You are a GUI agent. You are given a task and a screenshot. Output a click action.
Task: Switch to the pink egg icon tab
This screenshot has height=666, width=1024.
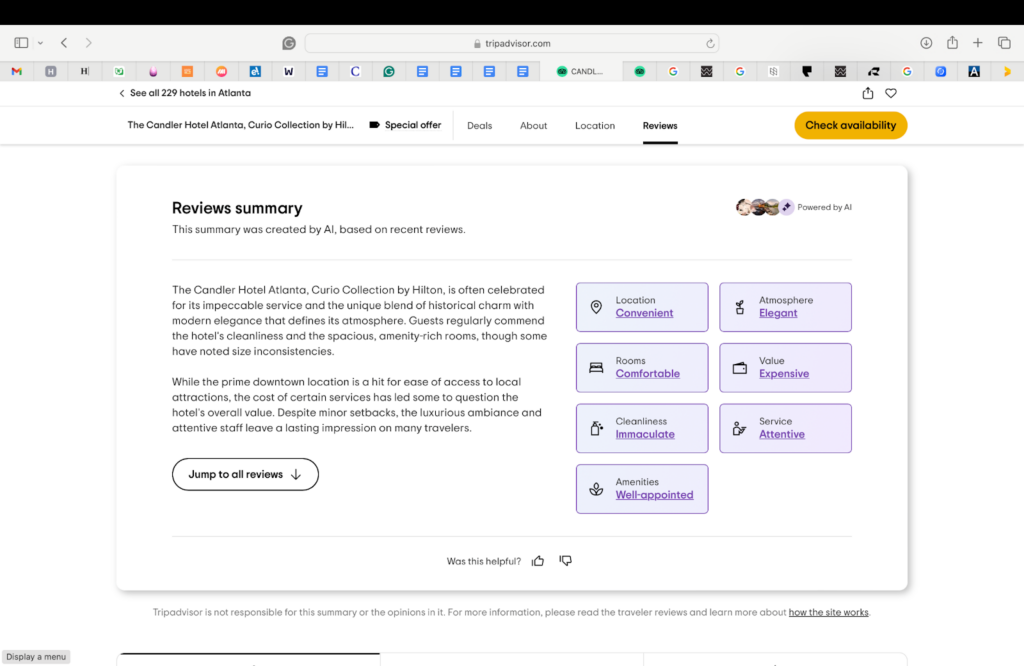[153, 71]
